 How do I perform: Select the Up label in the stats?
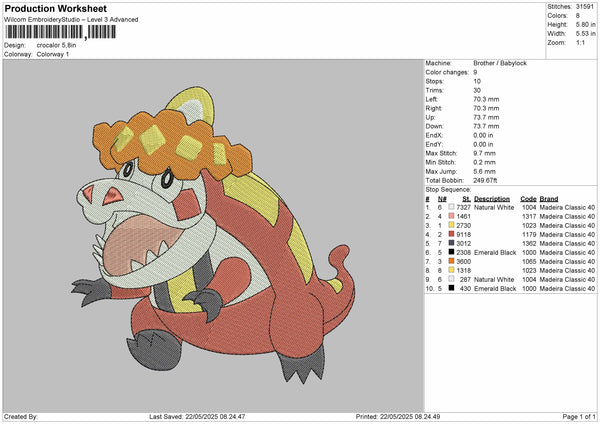(x=430, y=117)
